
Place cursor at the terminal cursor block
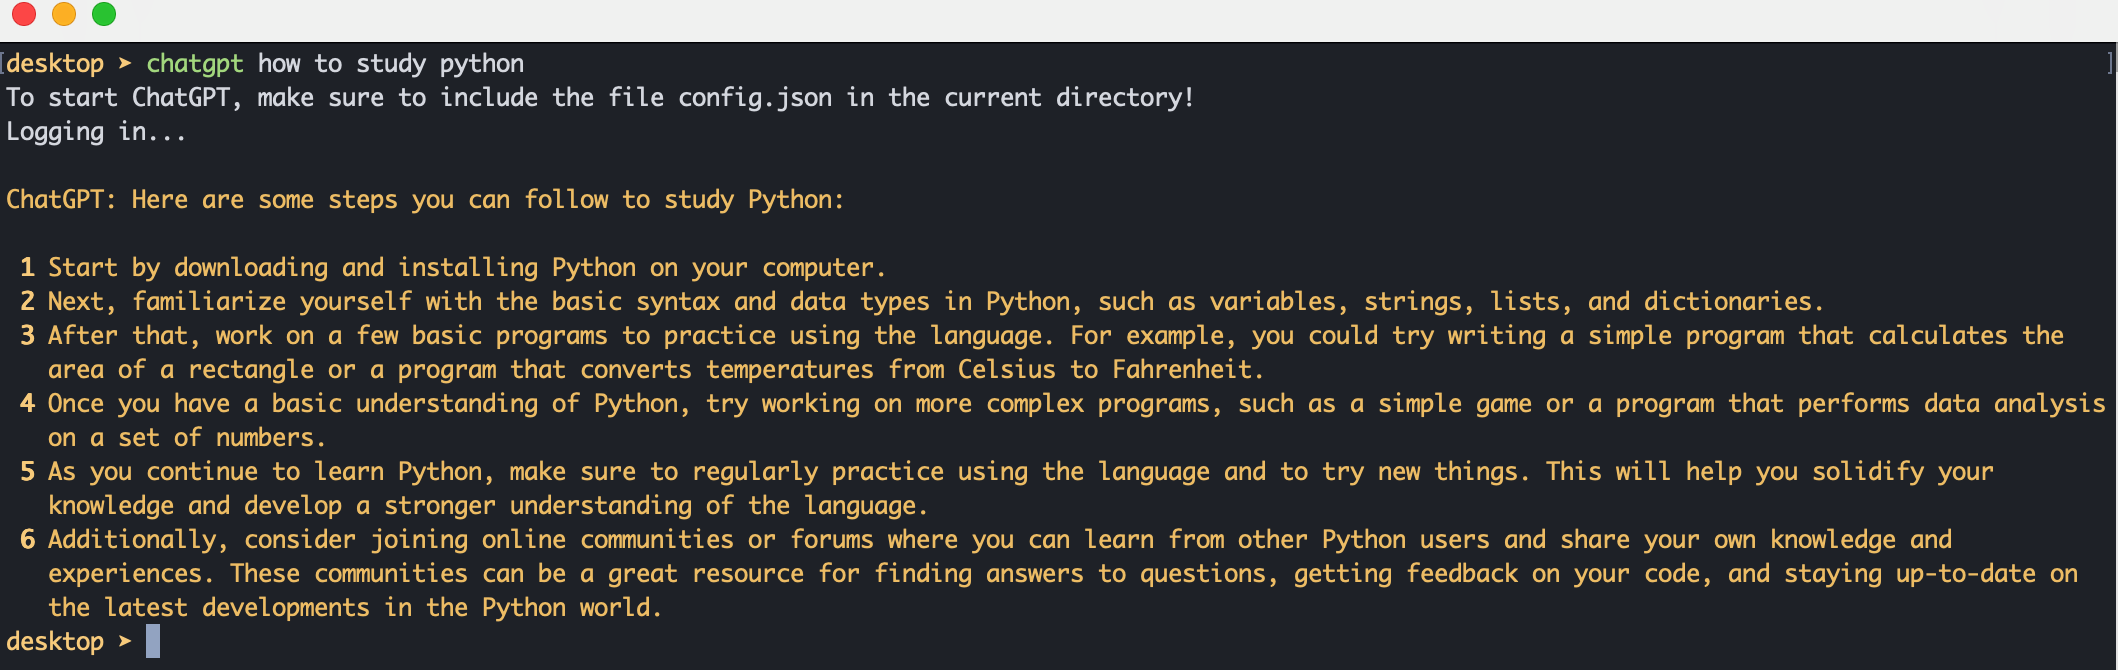[x=153, y=641]
